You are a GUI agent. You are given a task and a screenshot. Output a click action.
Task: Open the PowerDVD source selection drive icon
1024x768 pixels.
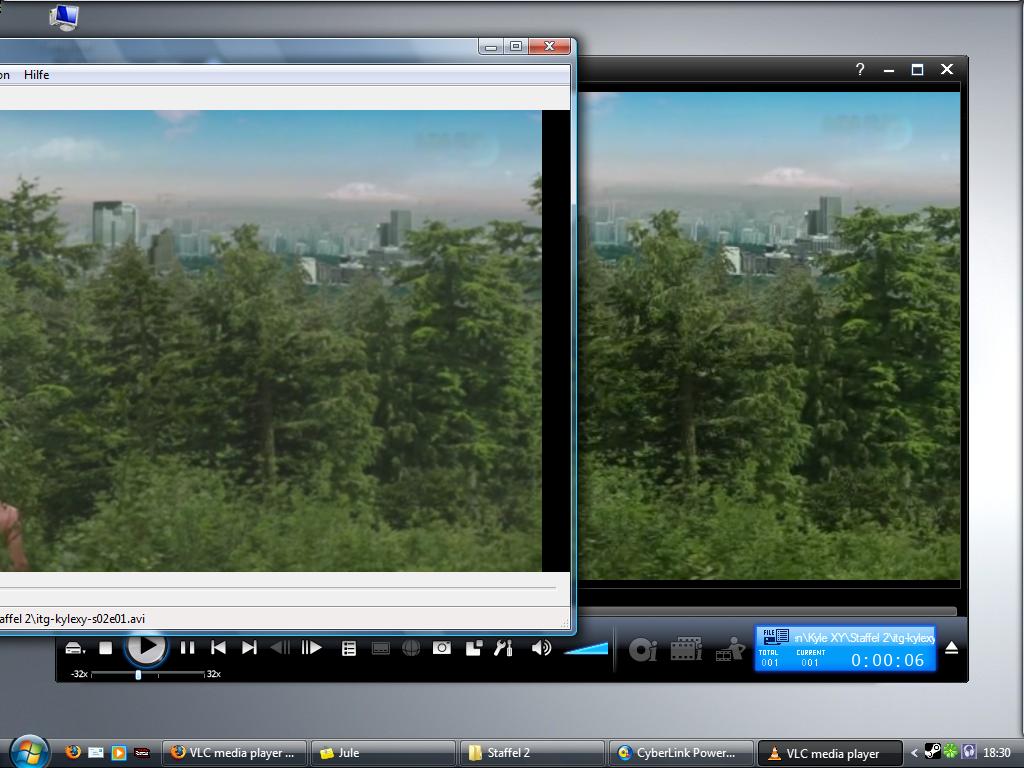click(75, 648)
